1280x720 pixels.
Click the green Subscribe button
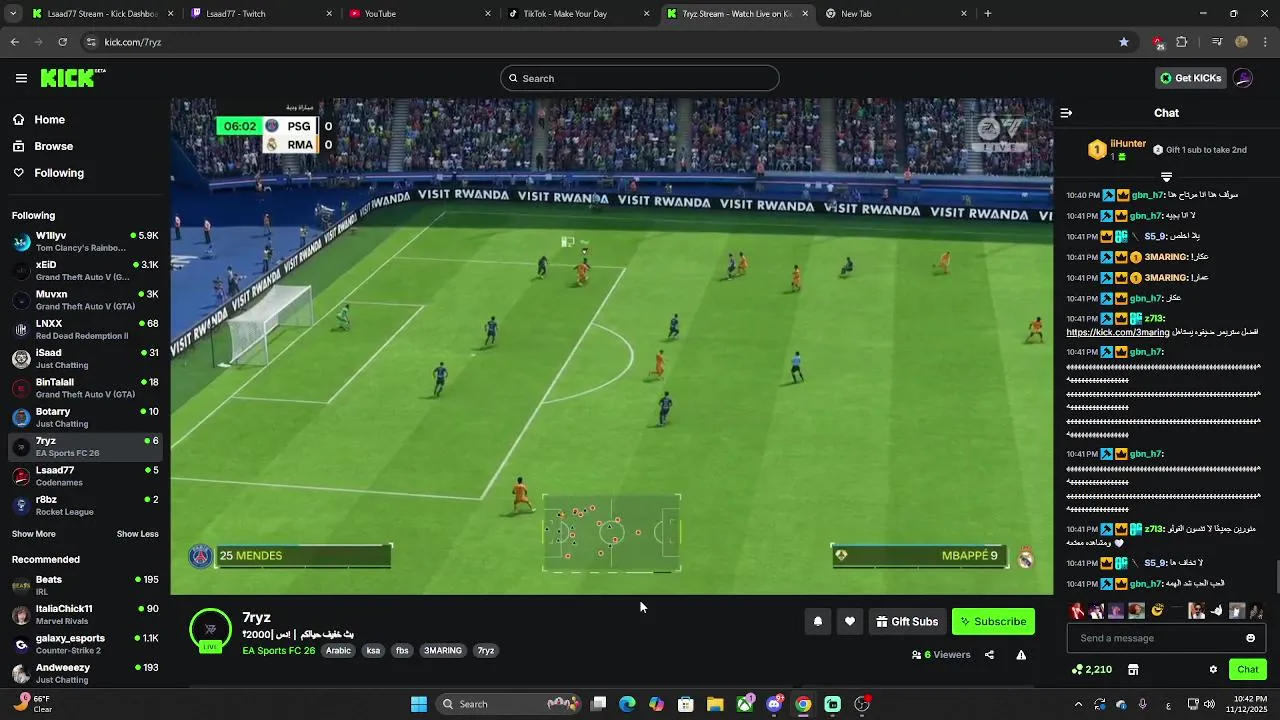pos(993,621)
